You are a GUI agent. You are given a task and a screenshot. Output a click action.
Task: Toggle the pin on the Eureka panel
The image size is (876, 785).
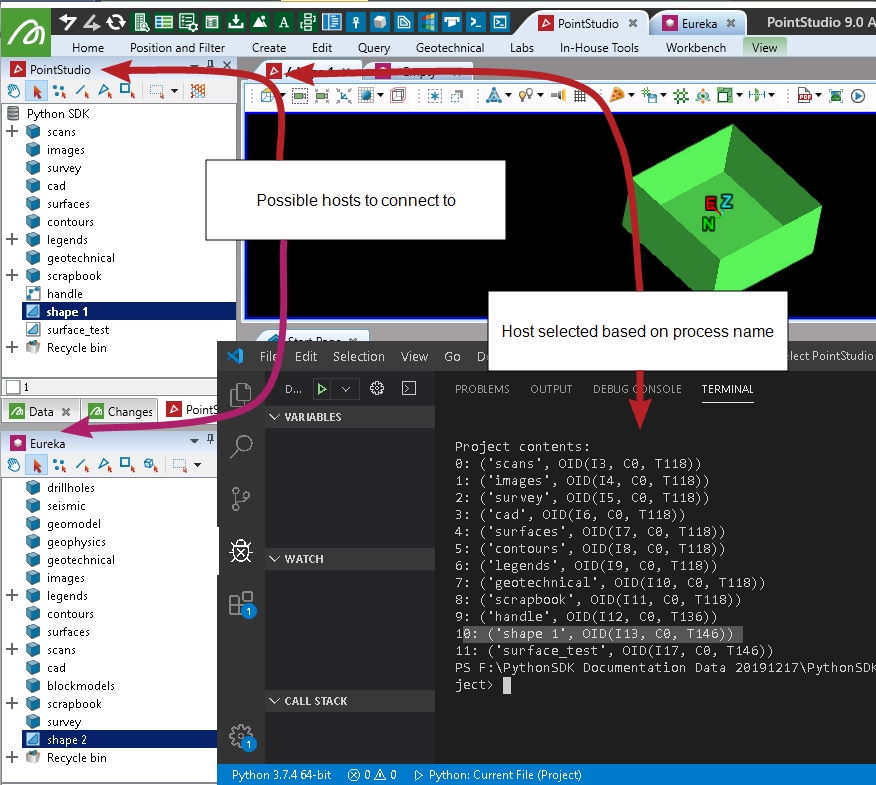point(210,440)
